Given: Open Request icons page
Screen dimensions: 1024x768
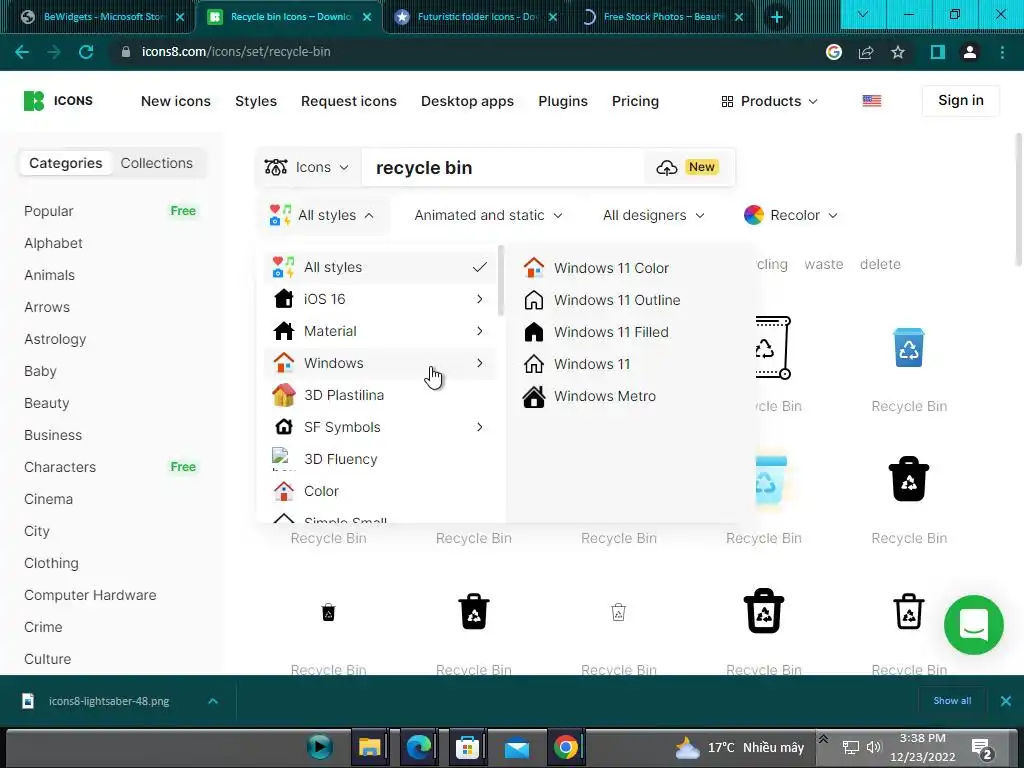Looking at the screenshot, I should point(349,101).
